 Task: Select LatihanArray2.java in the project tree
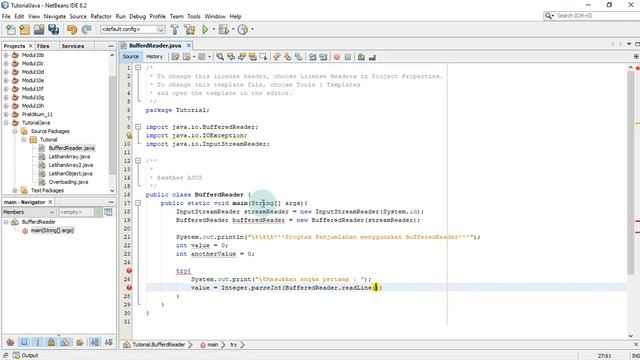point(71,165)
